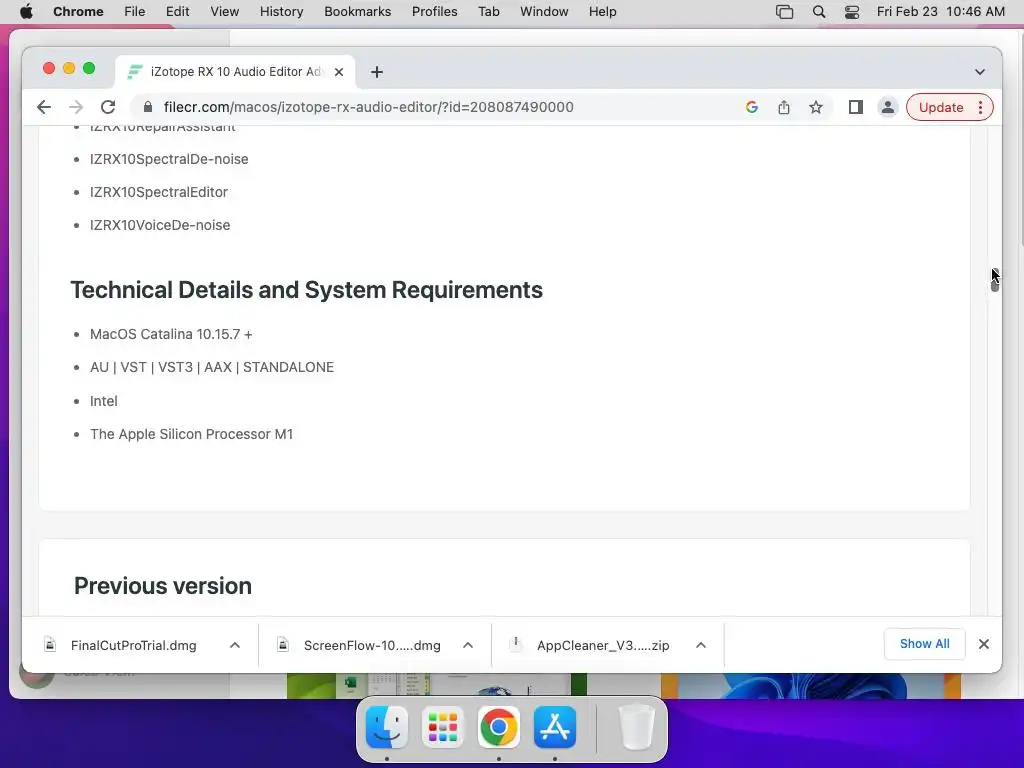Click the screen mirroring menu bar icon
Screen dimensions: 1024x768
(784, 12)
